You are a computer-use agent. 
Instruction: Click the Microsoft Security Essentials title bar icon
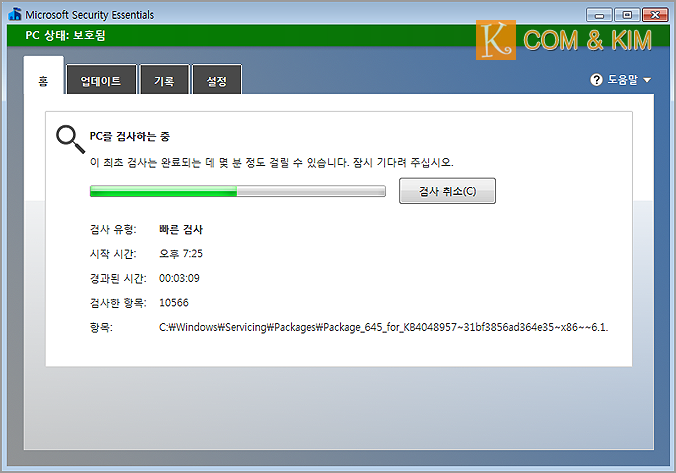[15, 14]
